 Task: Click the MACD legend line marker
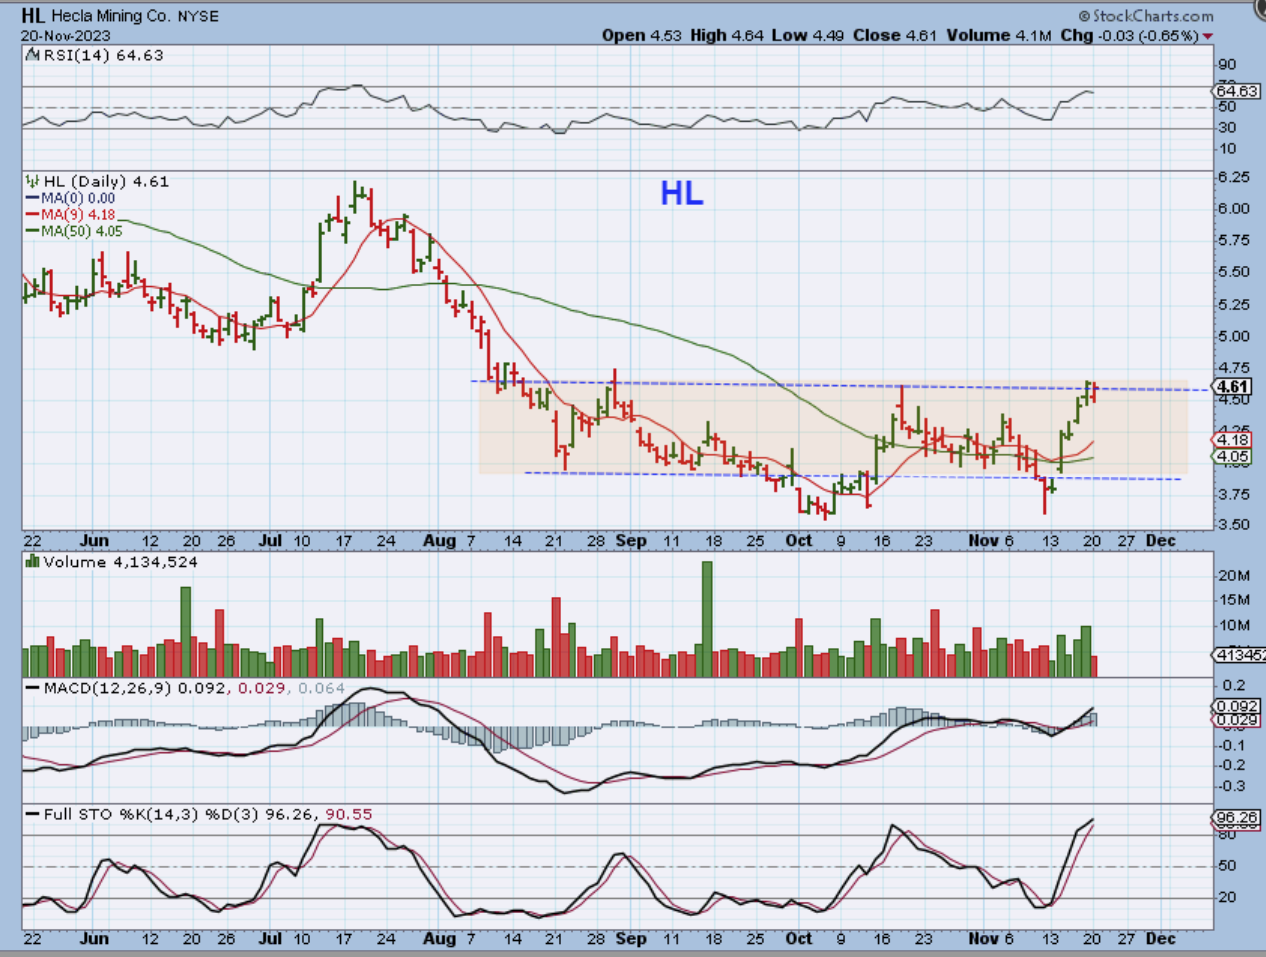coord(32,689)
